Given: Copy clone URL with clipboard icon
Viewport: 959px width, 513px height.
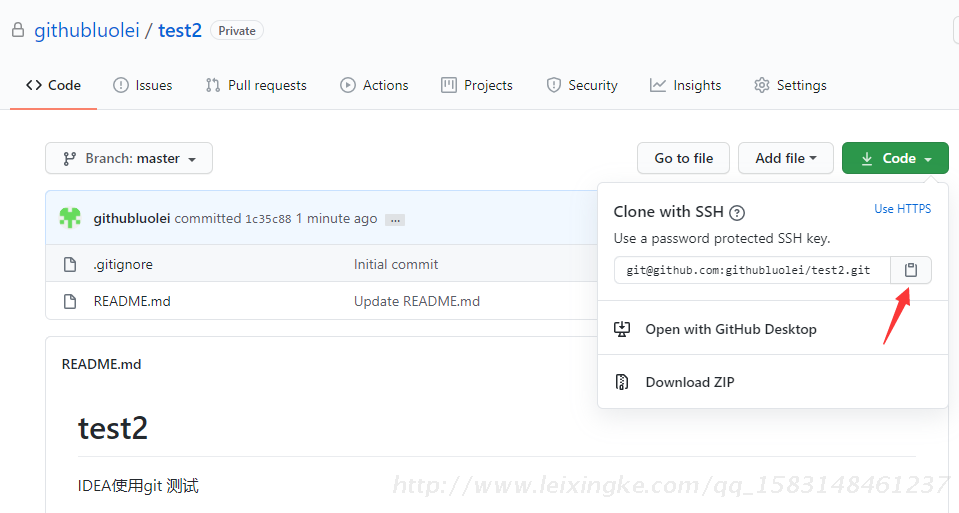Looking at the screenshot, I should coord(911,270).
